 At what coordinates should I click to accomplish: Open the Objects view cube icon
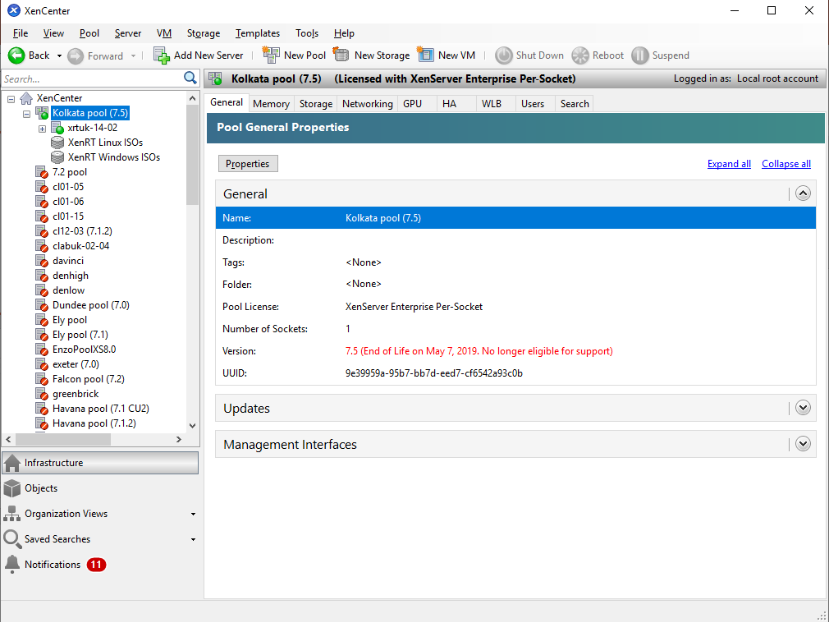[x=12, y=488]
